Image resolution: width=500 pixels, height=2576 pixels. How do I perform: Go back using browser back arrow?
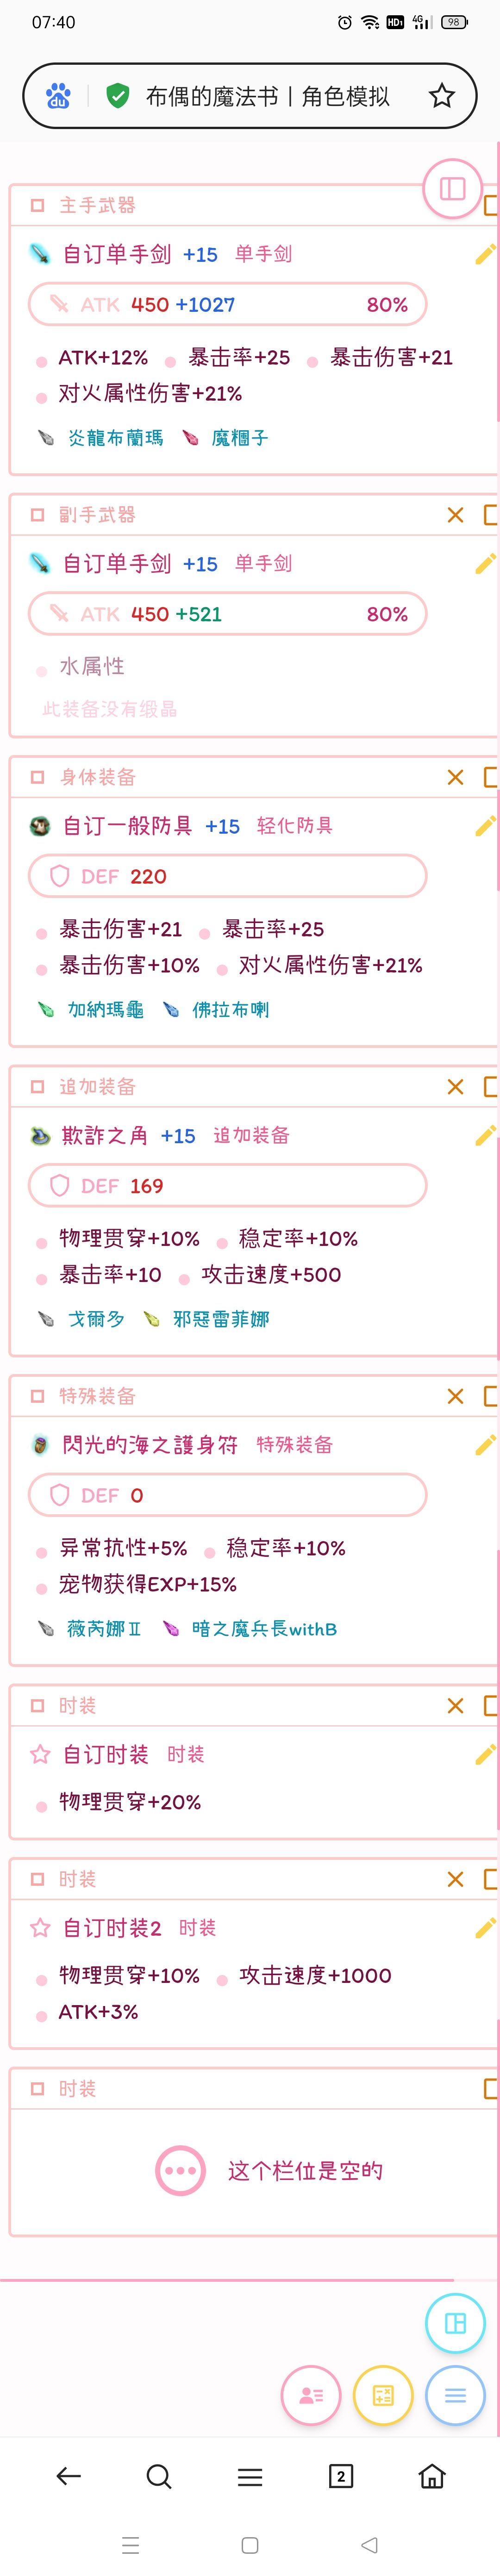pyautogui.click(x=68, y=2476)
